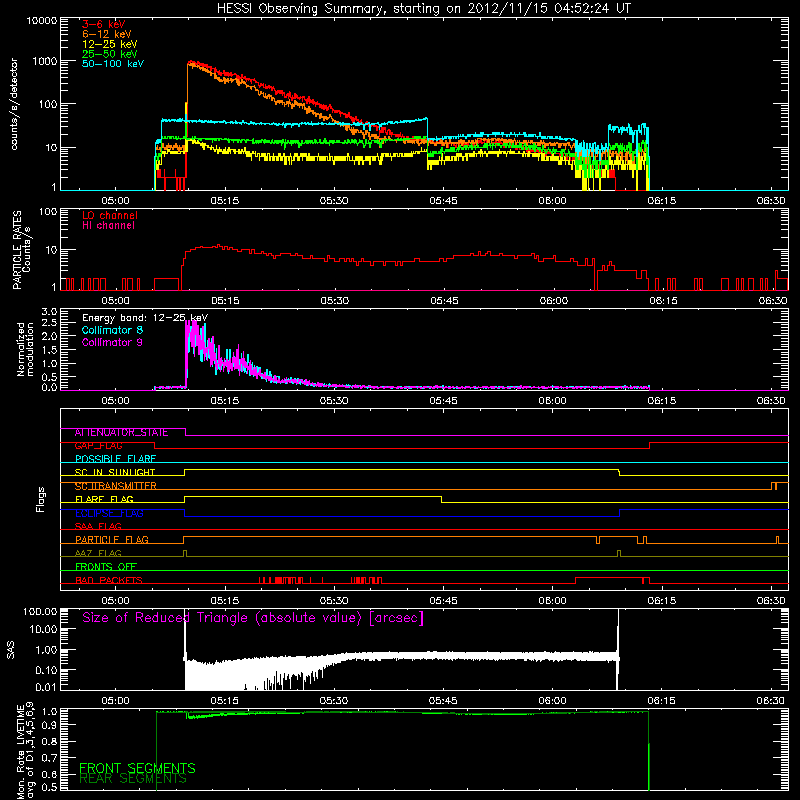Click the magenta Collimator 9 modulation peak

(194, 327)
